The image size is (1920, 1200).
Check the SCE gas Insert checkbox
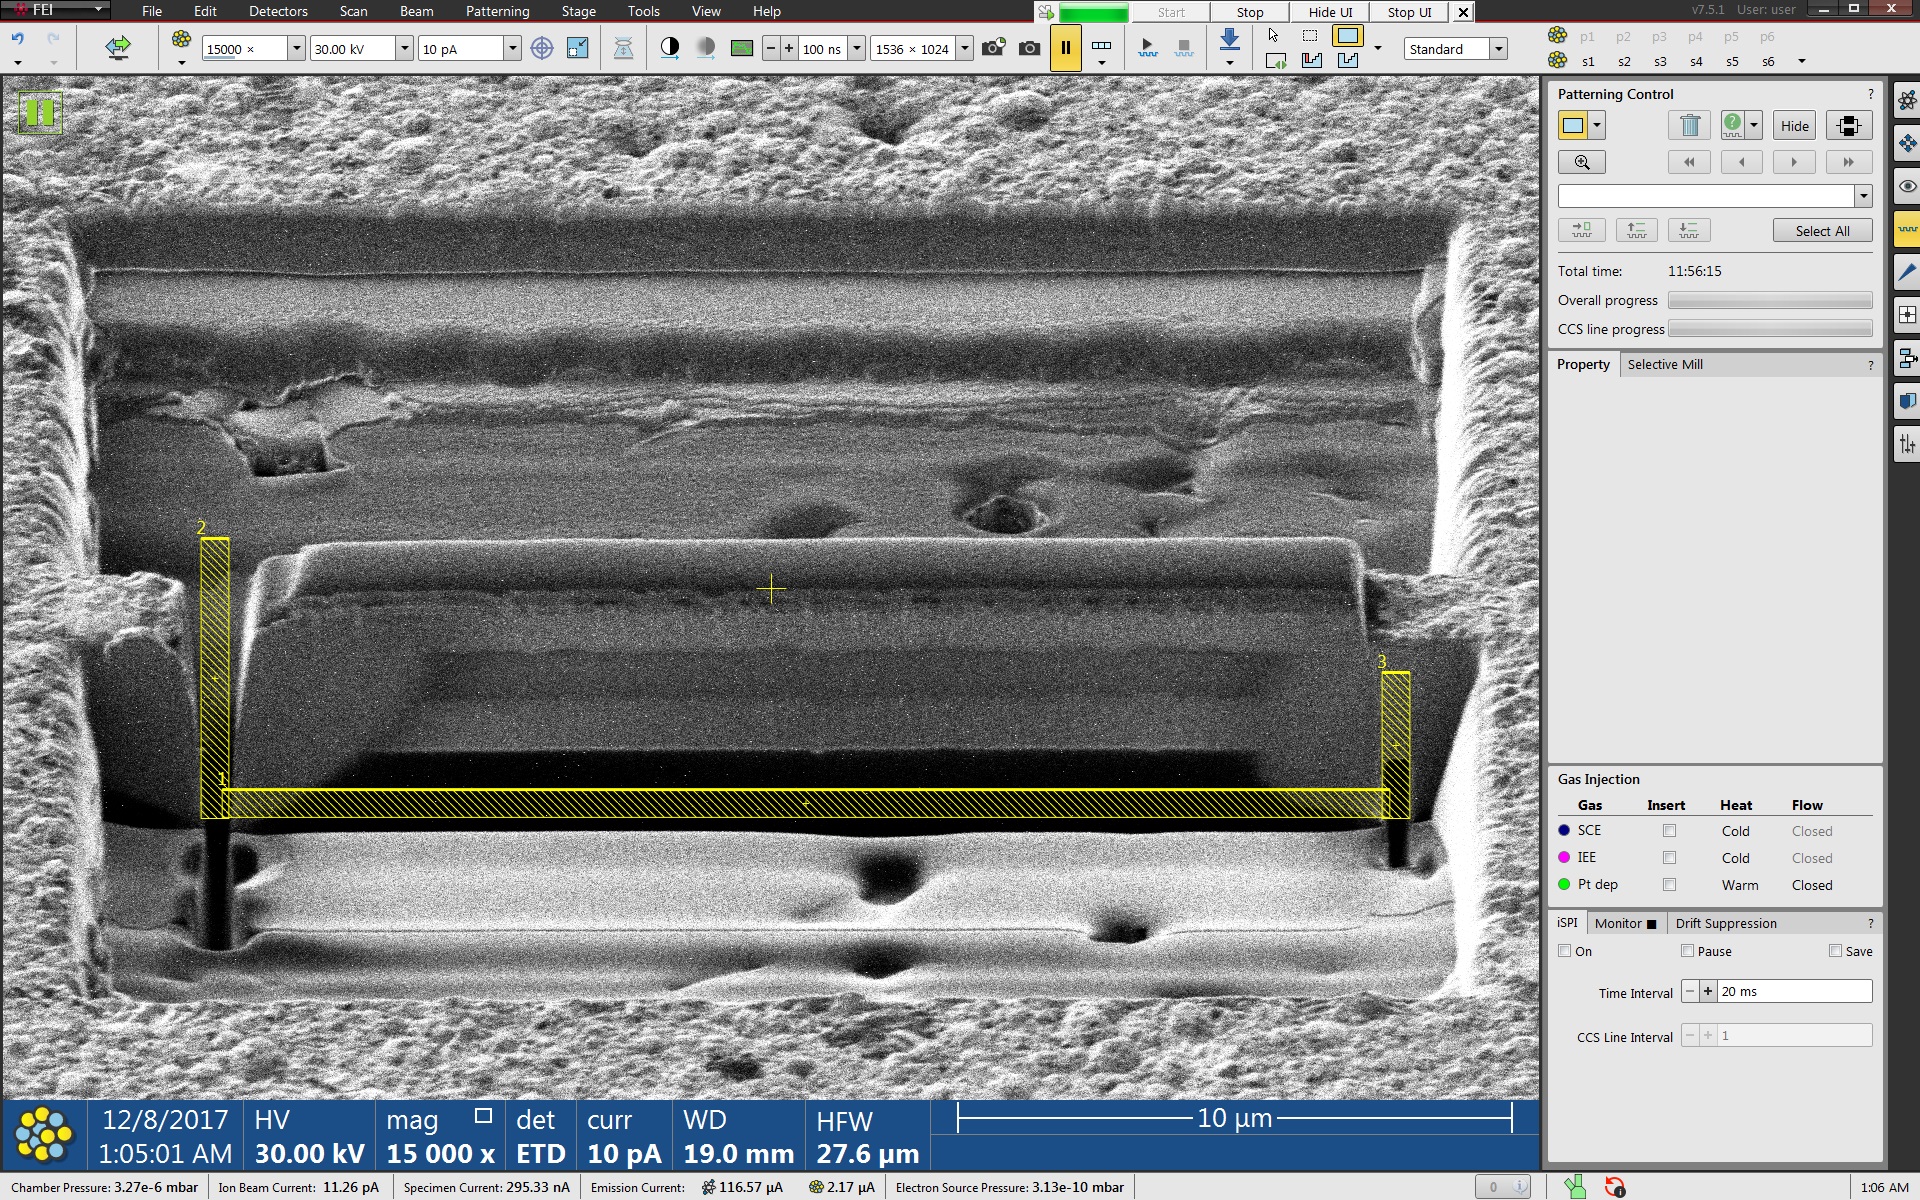(x=1669, y=831)
